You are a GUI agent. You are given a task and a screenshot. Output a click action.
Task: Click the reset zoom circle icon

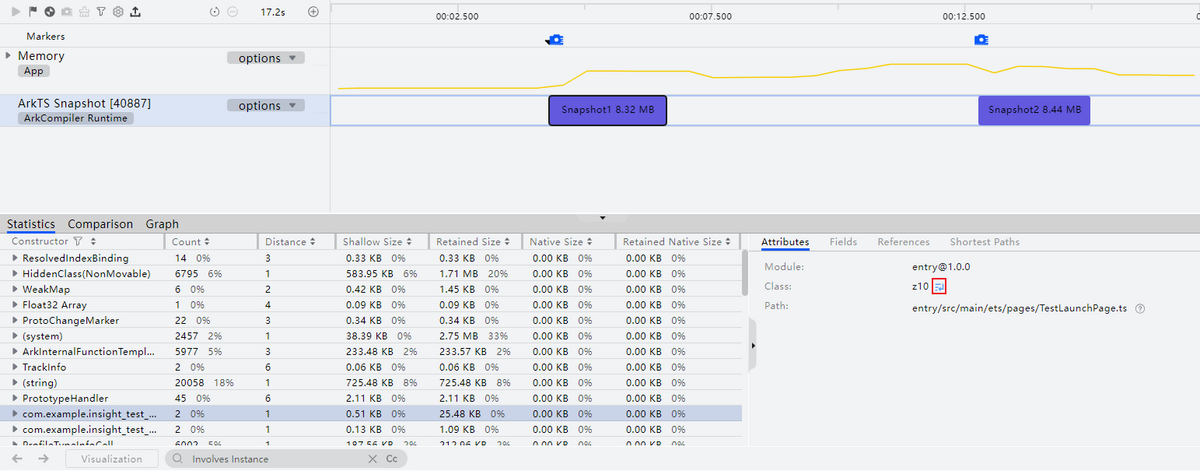[x=215, y=12]
